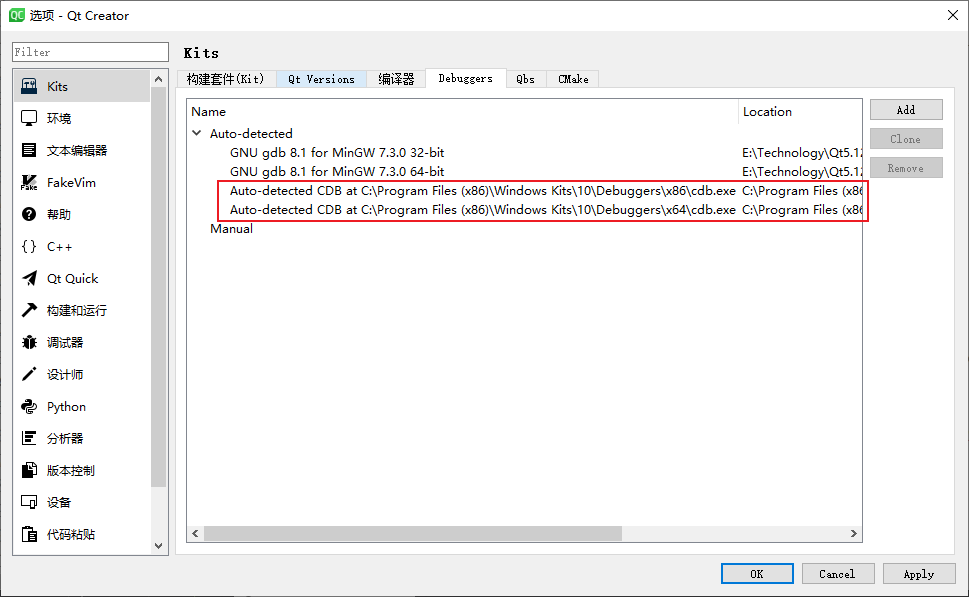This screenshot has width=969, height=597.
Task: Click the Filter input field
Action: [x=90, y=52]
